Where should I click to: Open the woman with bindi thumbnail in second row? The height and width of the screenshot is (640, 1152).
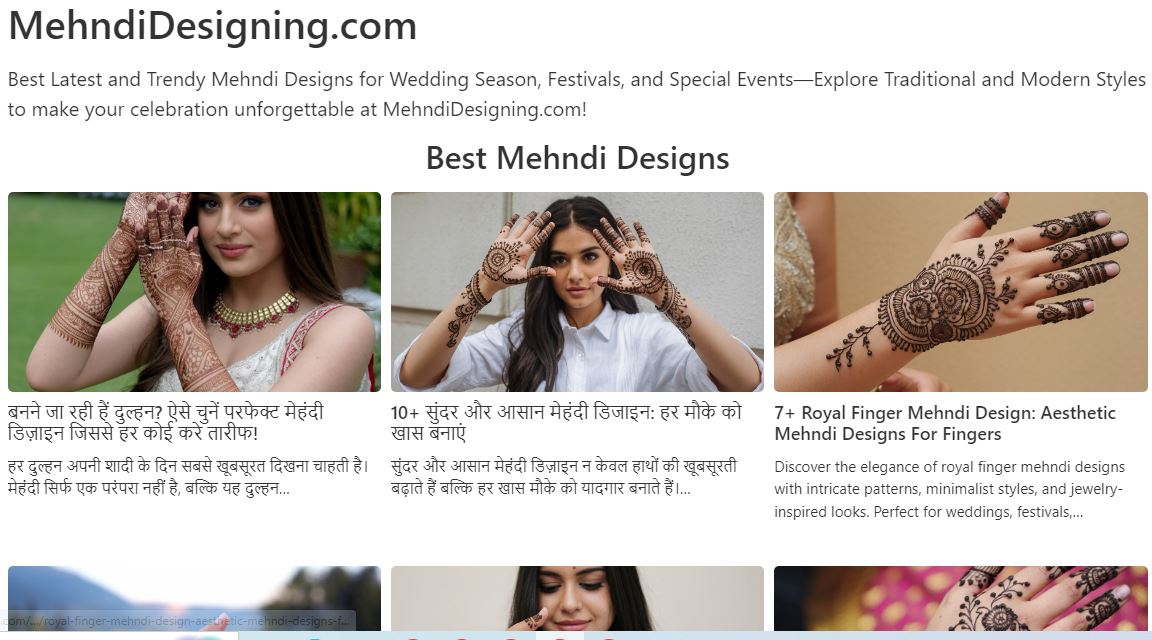pyautogui.click(x=577, y=598)
